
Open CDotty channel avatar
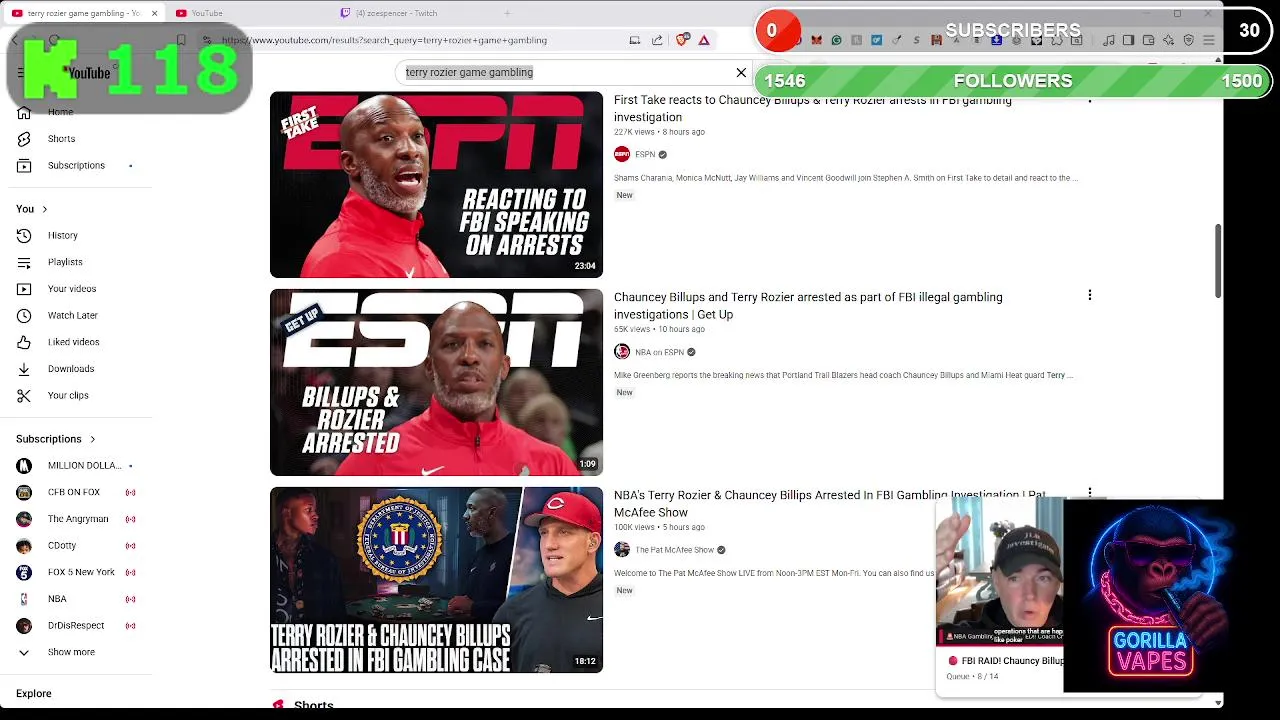(x=24, y=546)
